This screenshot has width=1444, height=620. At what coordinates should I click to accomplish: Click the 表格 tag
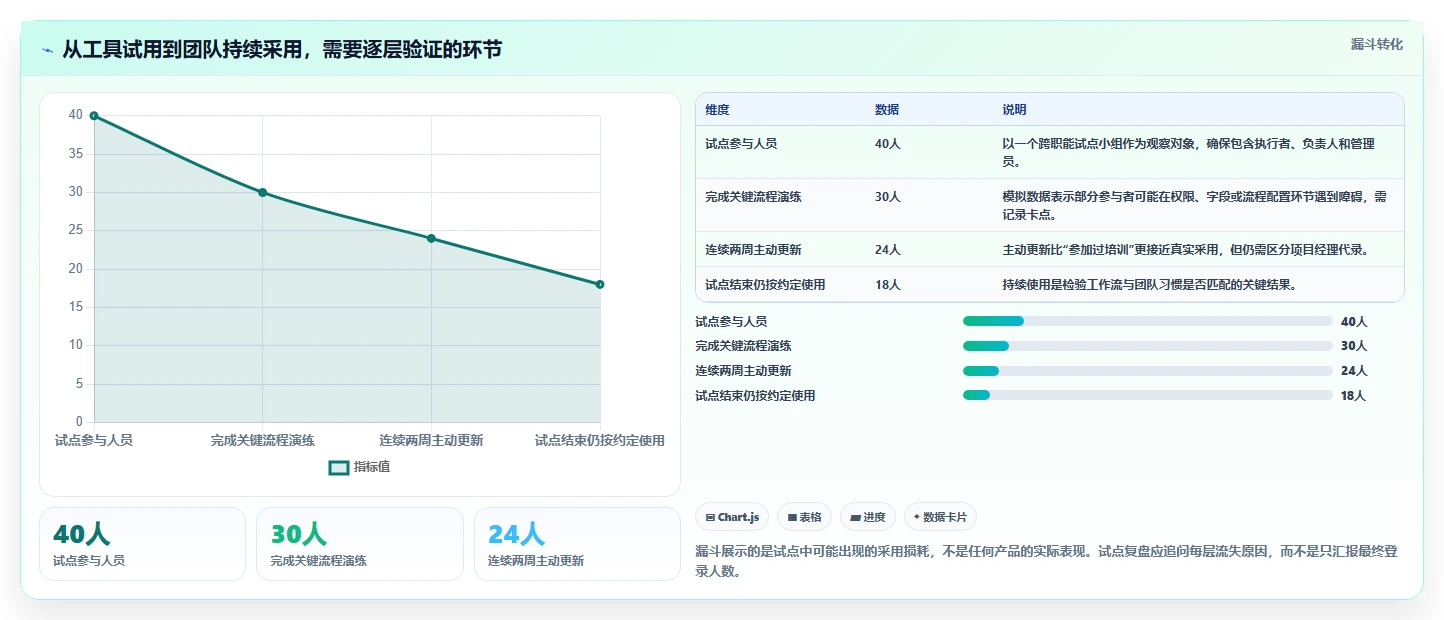(x=805, y=517)
